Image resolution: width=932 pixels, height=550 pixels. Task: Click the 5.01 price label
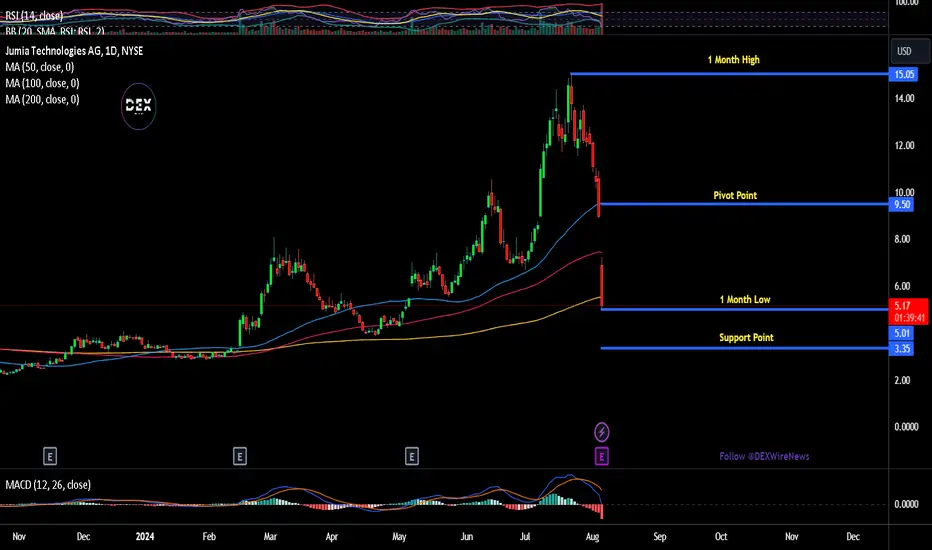902,333
